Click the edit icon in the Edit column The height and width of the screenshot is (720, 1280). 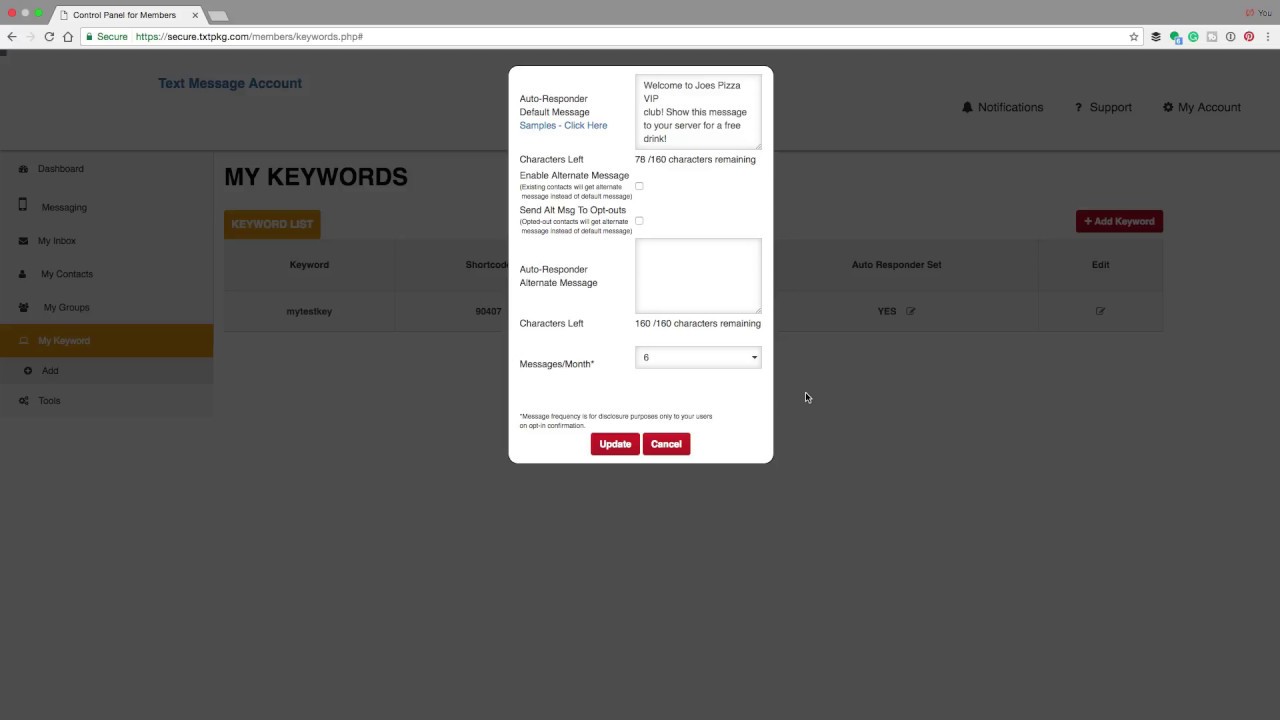click(x=1100, y=311)
